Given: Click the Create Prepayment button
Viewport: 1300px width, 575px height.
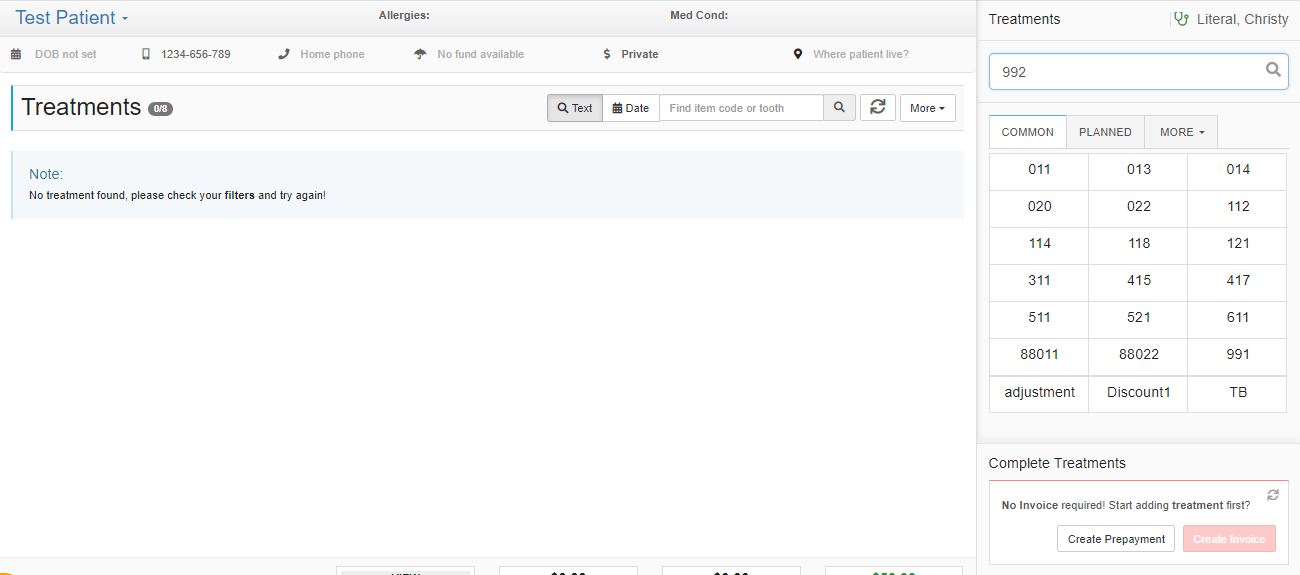Looking at the screenshot, I should click(1116, 539).
